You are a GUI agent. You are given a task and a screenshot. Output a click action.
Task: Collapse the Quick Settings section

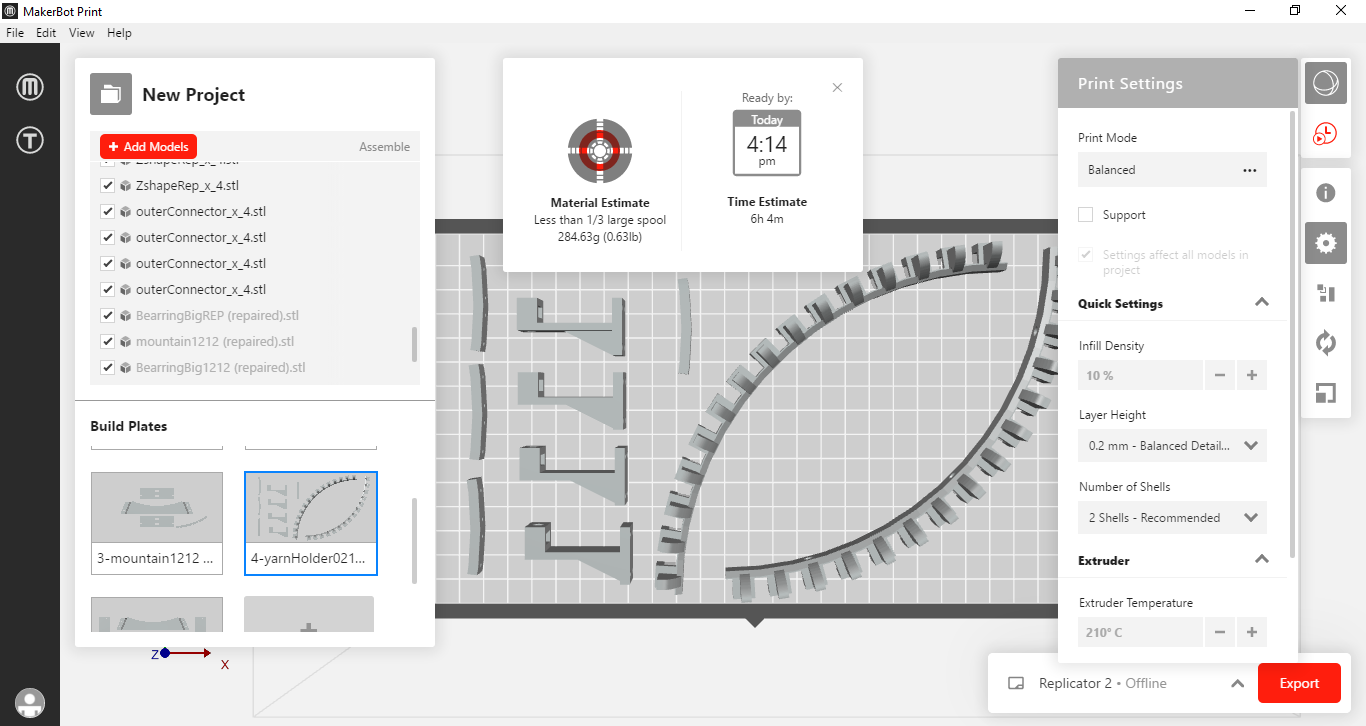tap(1262, 303)
